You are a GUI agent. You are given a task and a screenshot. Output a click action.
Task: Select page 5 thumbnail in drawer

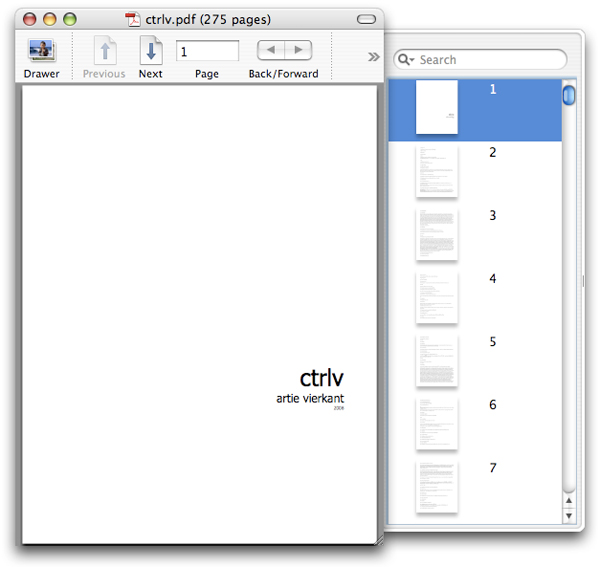(x=437, y=360)
